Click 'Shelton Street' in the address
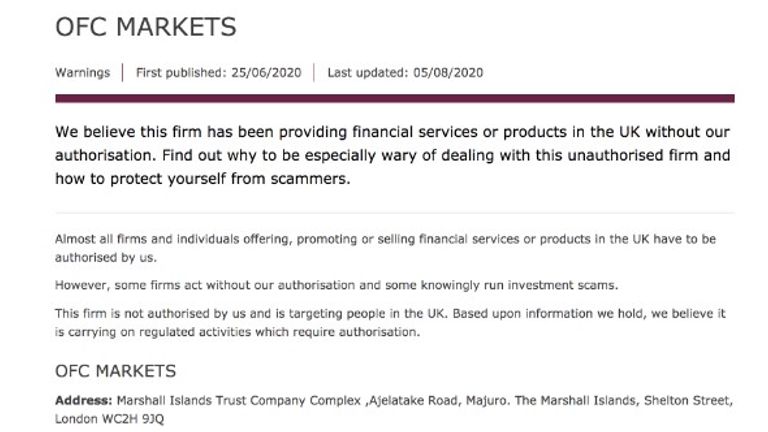 (x=687, y=401)
